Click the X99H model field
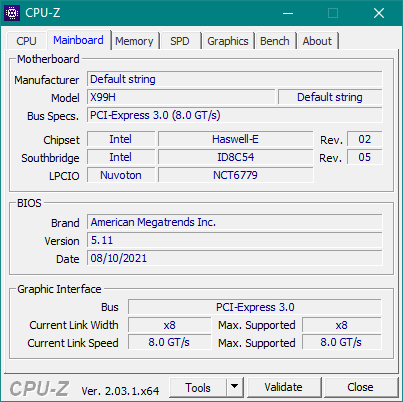This screenshot has width=403, height=402. 181,97
